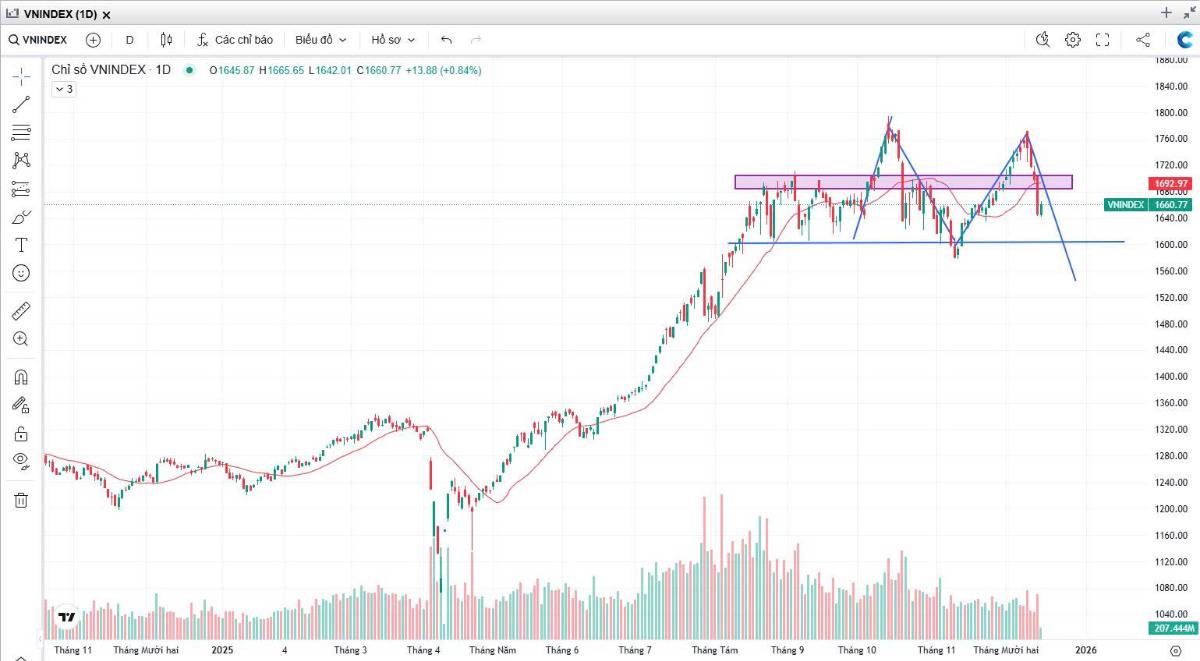Toggle lock all drawing tools
The width and height of the screenshot is (1200, 661).
21,433
